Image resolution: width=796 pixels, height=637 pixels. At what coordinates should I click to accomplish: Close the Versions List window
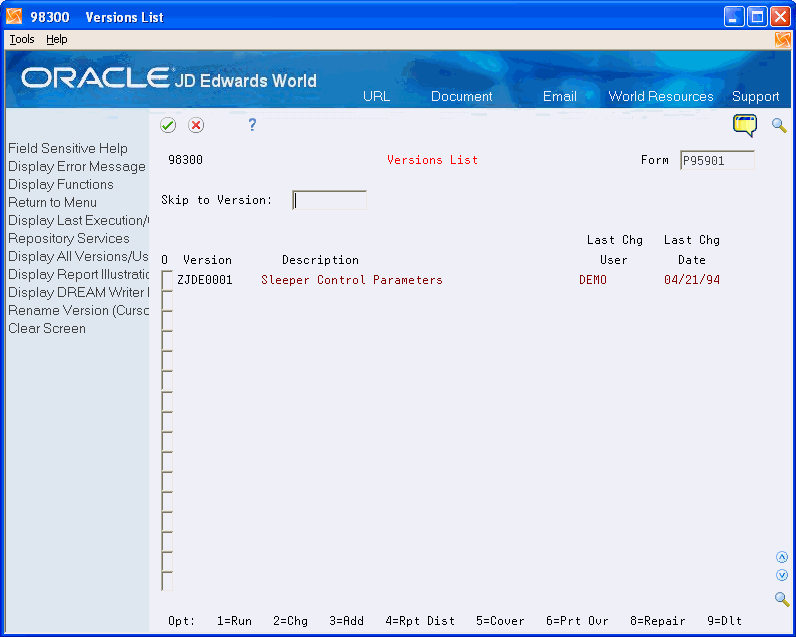pos(780,17)
